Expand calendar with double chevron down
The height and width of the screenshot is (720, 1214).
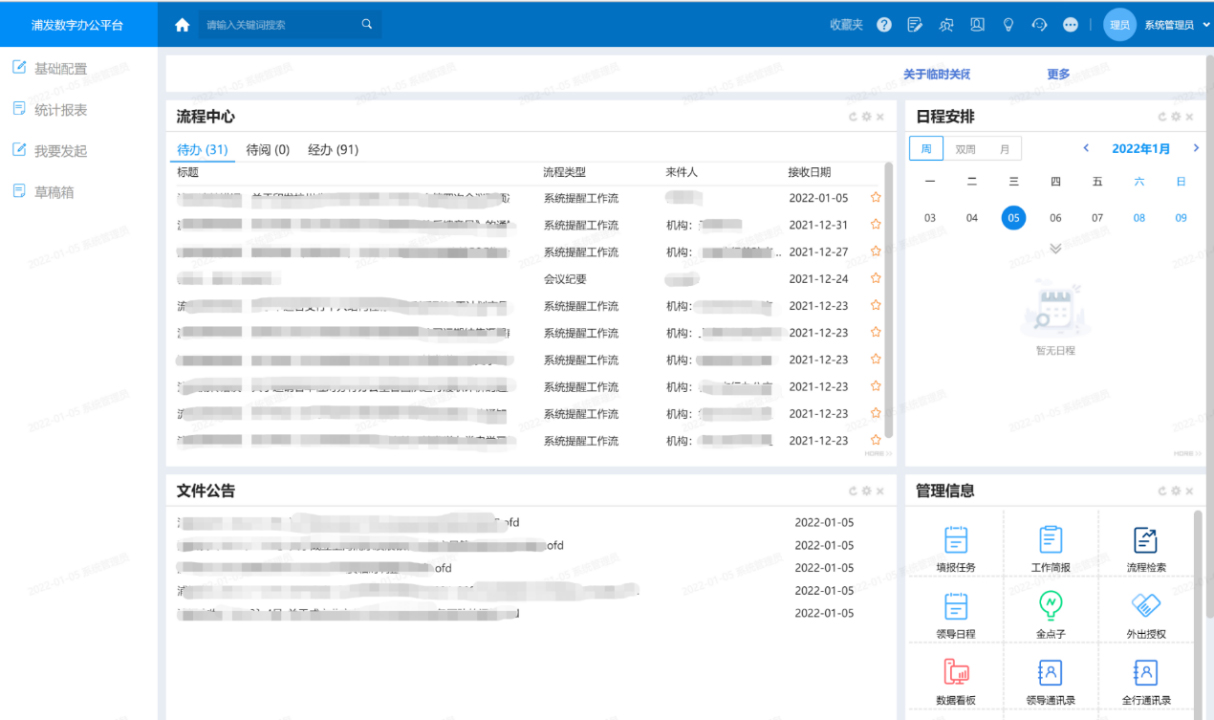pos(1055,248)
